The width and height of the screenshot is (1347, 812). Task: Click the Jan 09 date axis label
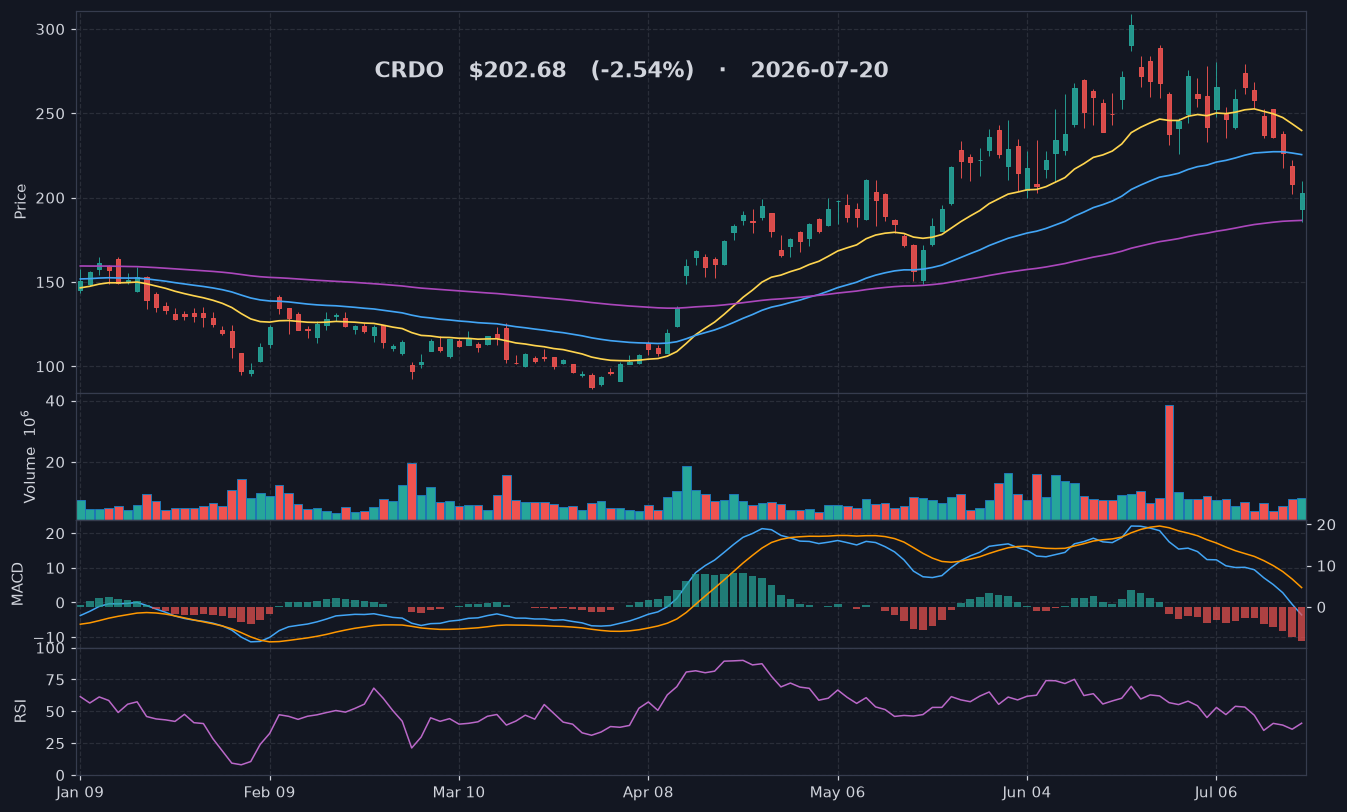pos(81,791)
